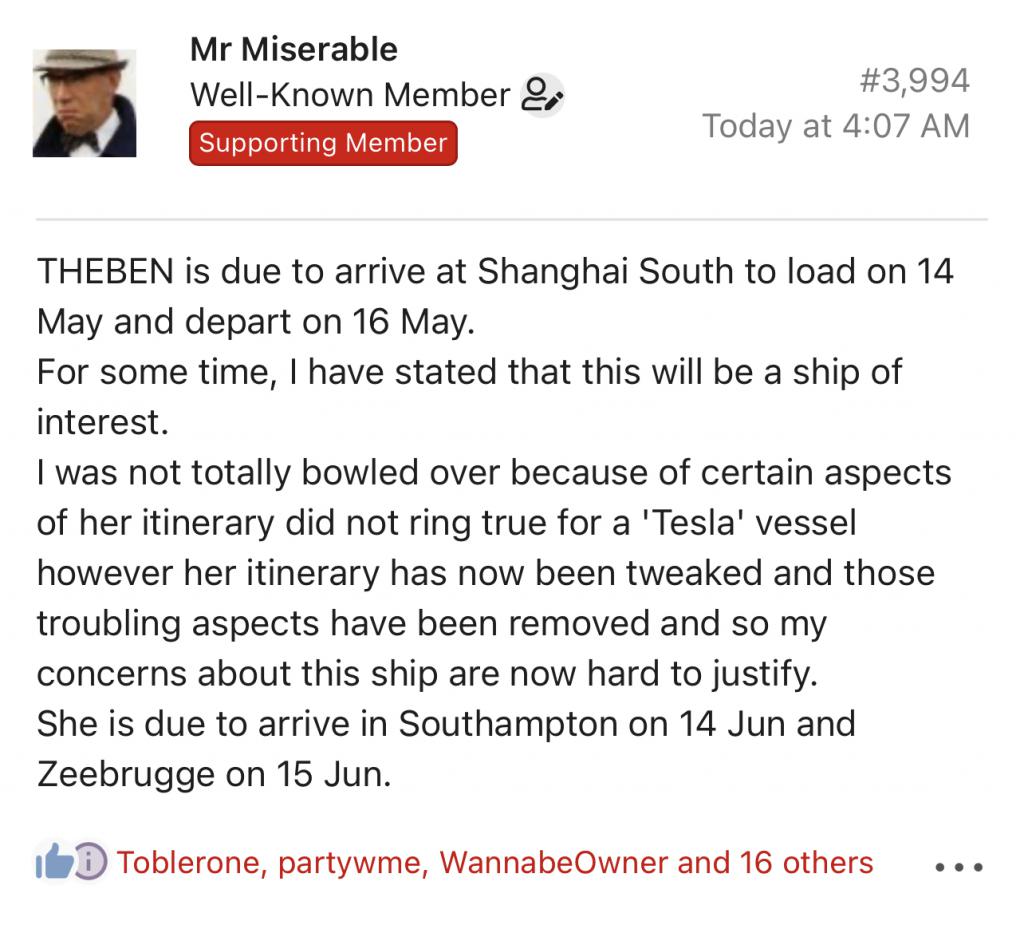Click the word Zeebrugge in the post
Image resolution: width=1024 pixels, height=925 pixels.
pyautogui.click(x=126, y=775)
